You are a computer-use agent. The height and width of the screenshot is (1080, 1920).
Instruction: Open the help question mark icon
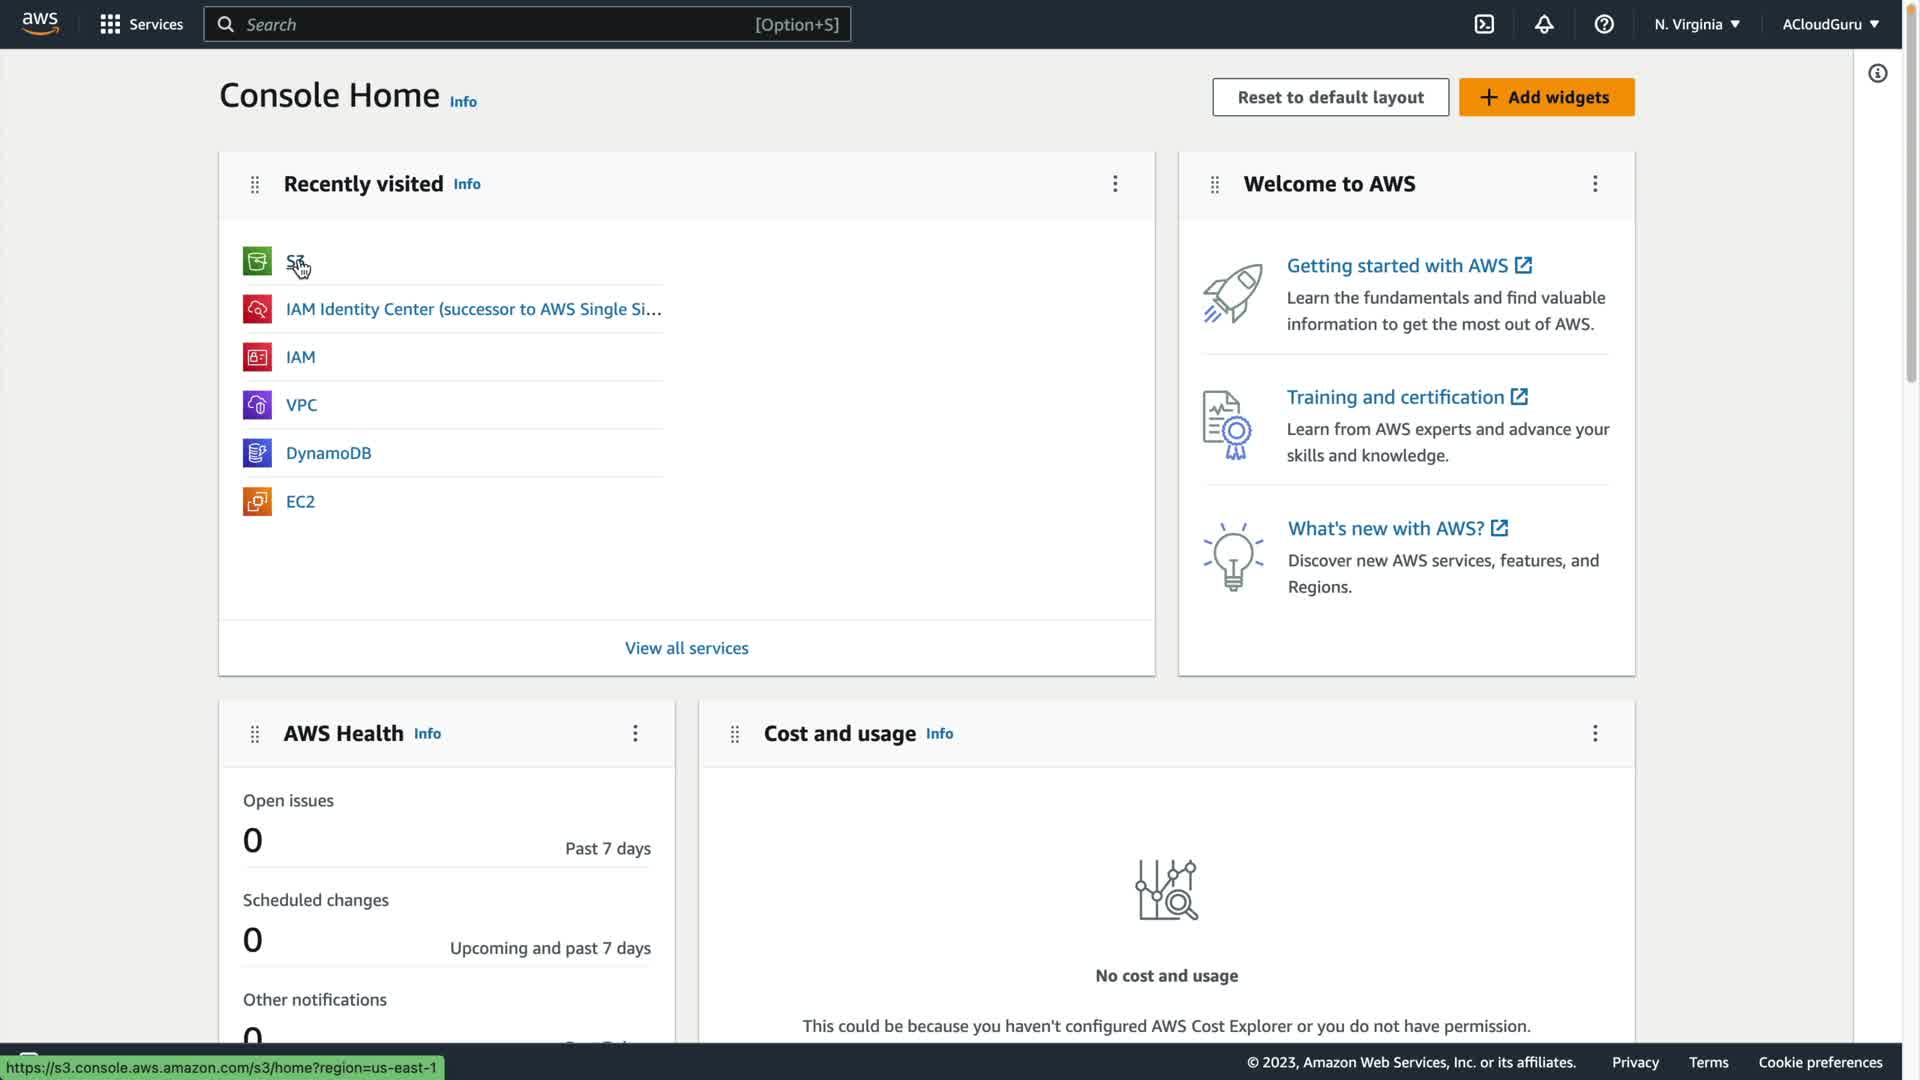1604,24
